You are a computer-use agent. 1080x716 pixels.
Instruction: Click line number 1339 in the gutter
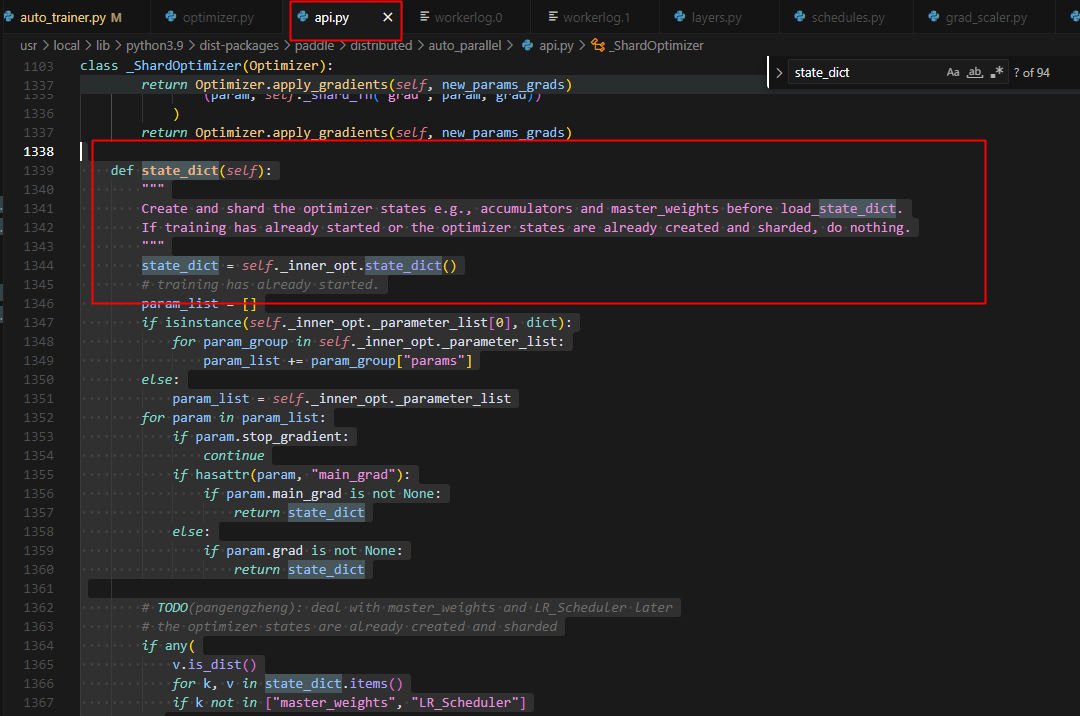click(37, 171)
